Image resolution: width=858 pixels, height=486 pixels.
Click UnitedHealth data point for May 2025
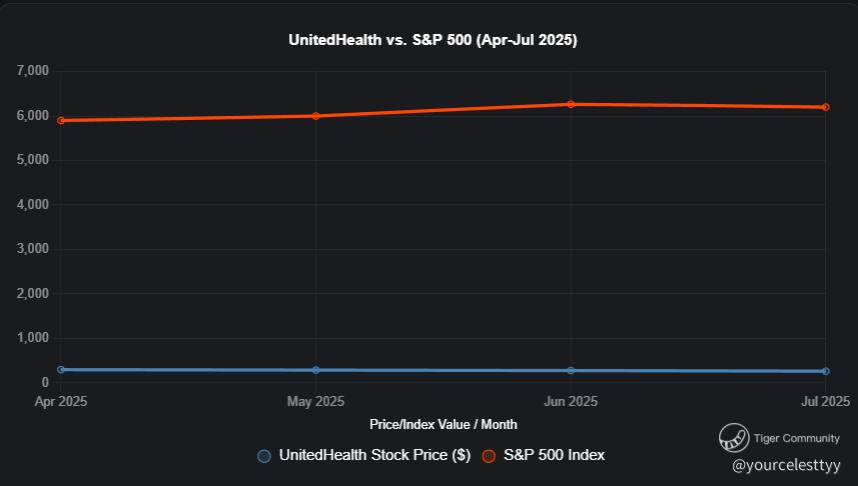click(x=316, y=370)
